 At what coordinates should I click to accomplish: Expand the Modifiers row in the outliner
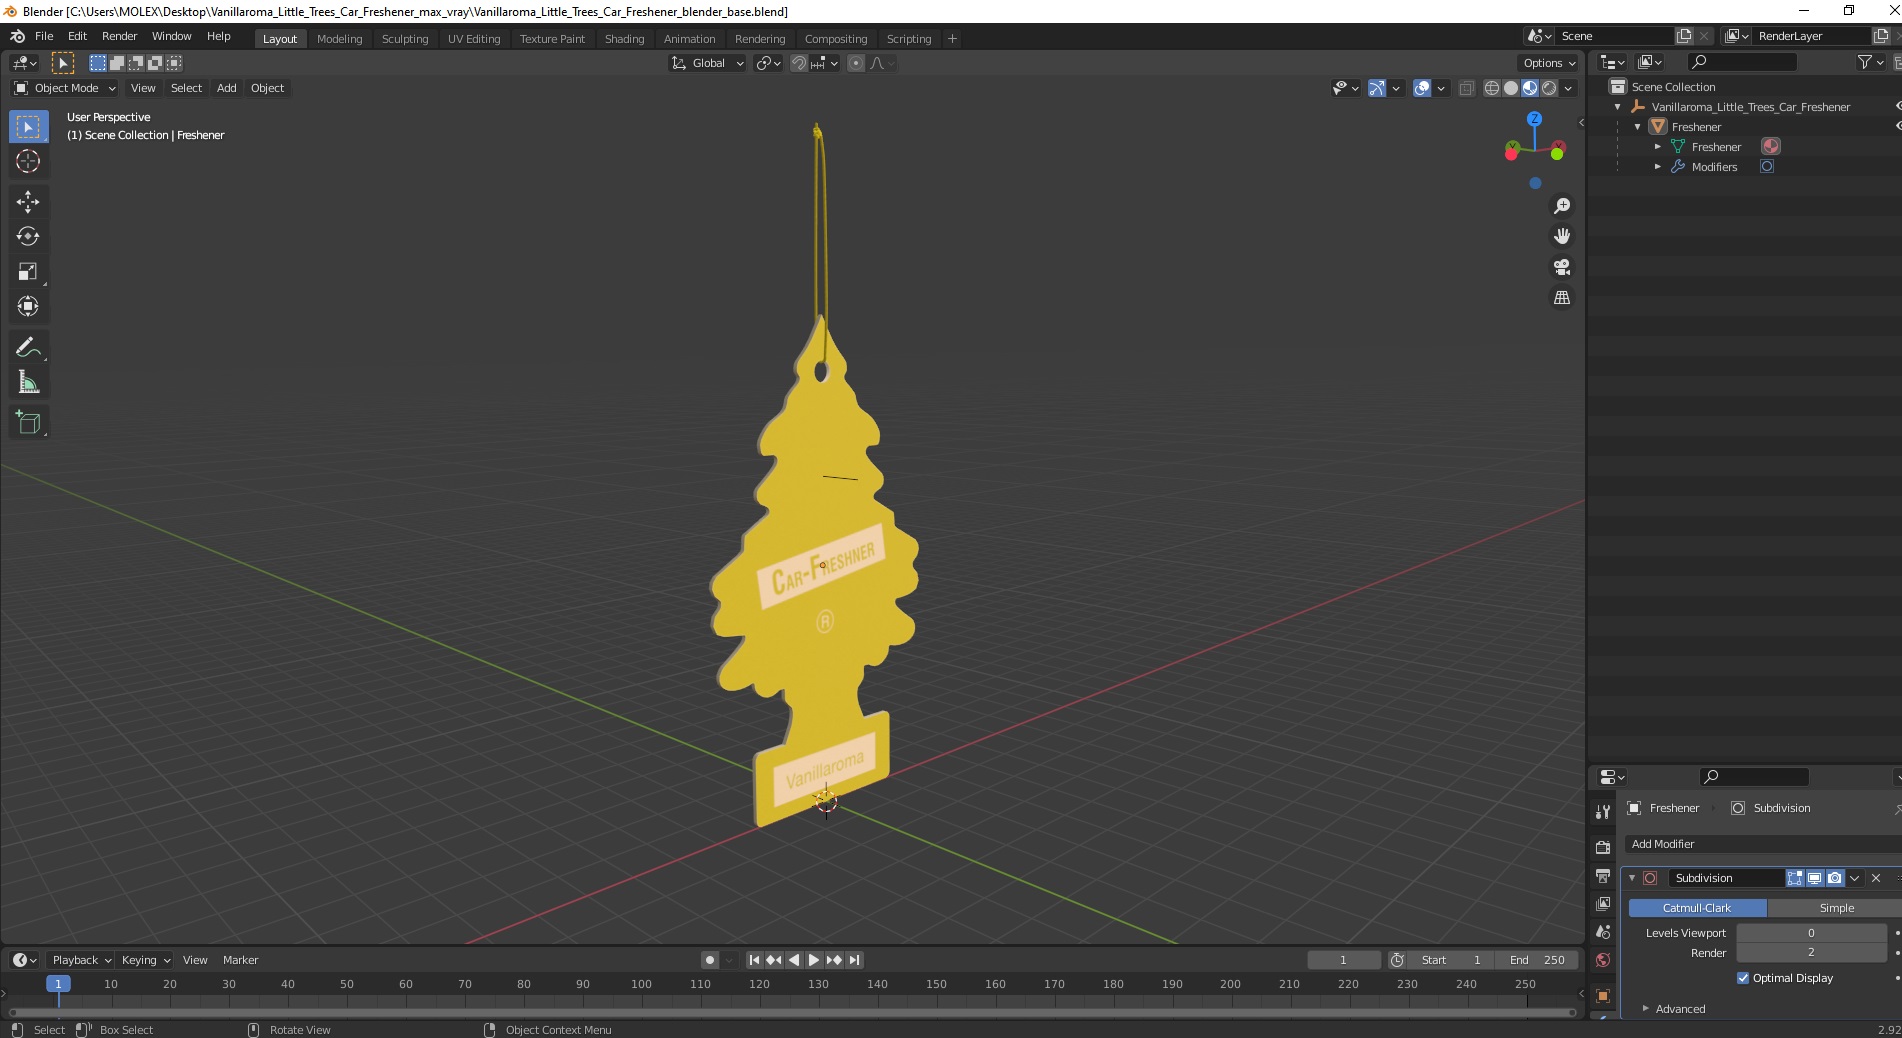point(1658,167)
